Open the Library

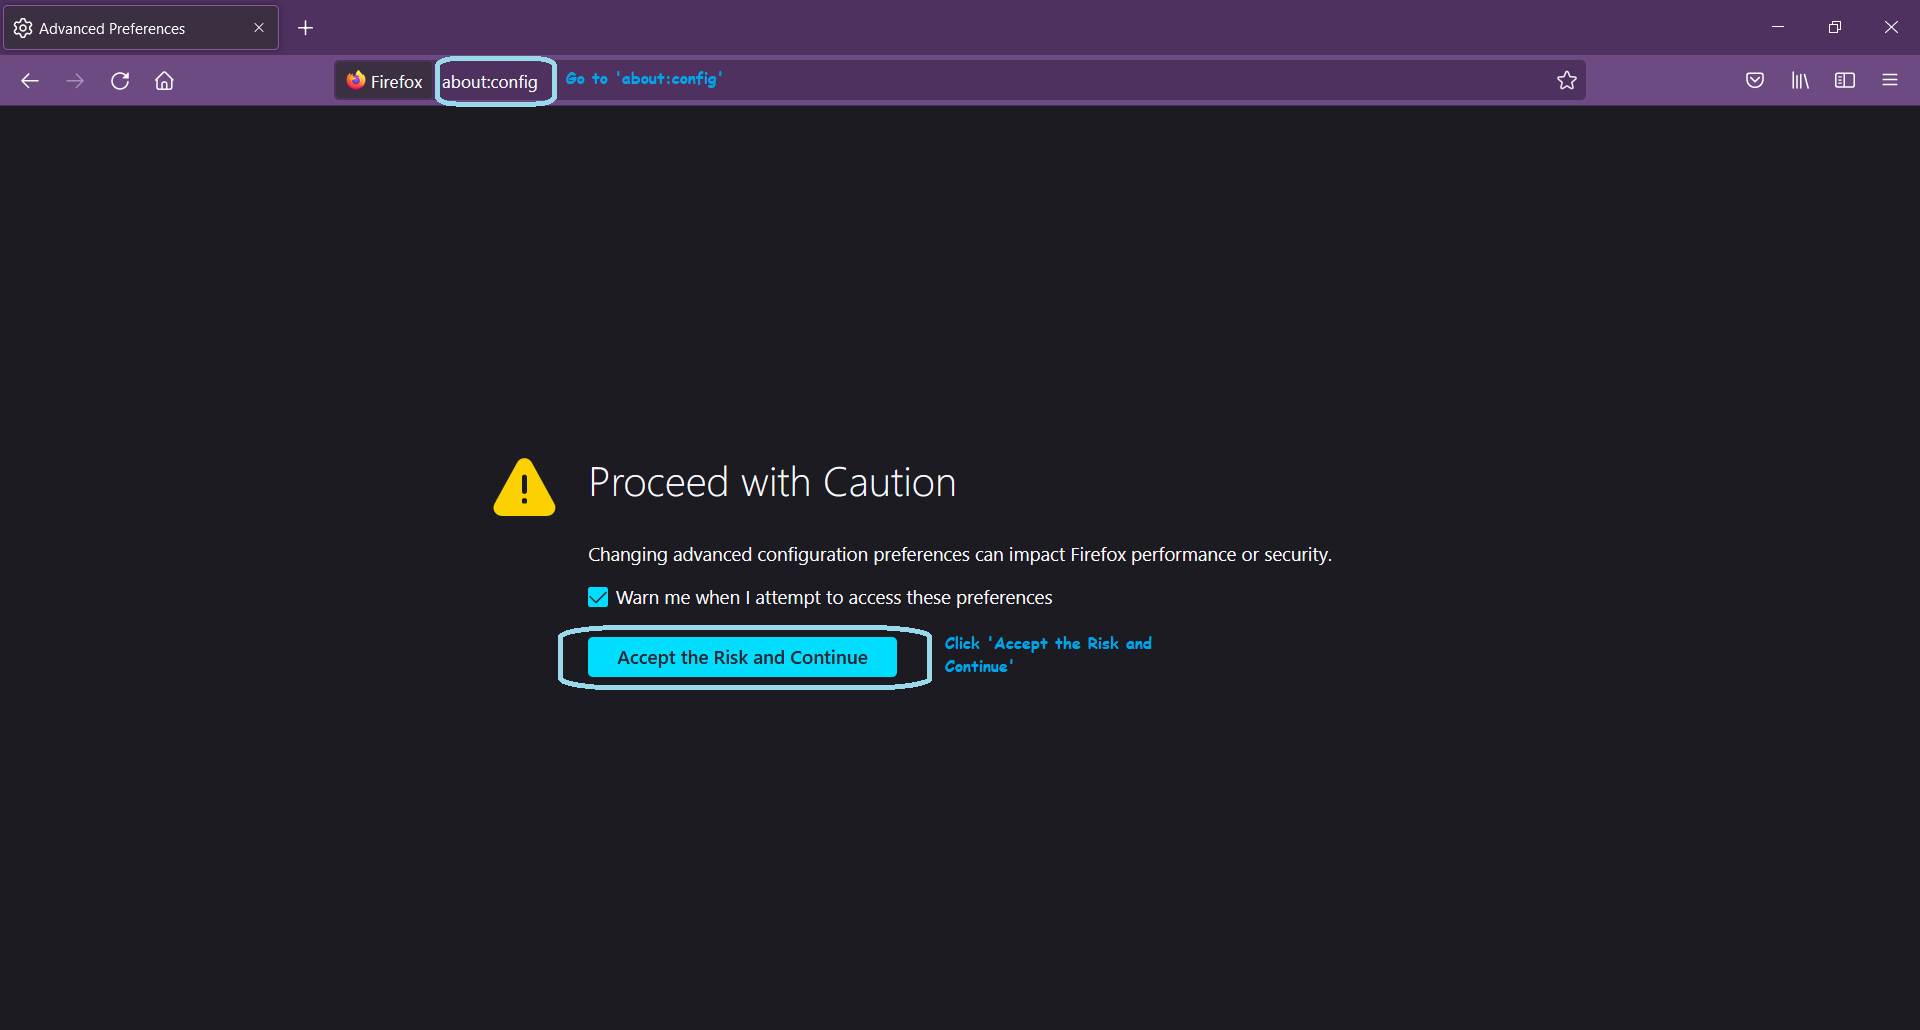[x=1800, y=80]
